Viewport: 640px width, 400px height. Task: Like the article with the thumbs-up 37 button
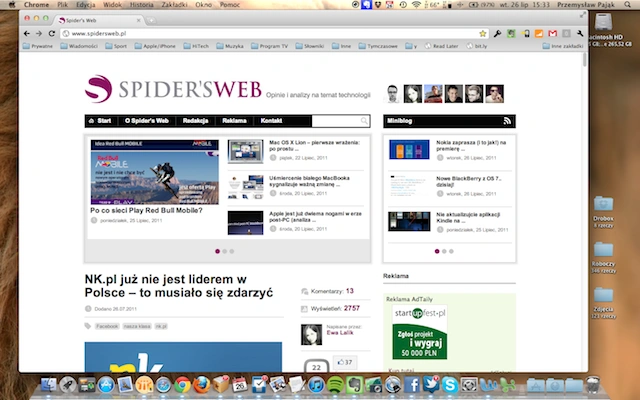click(x=345, y=362)
